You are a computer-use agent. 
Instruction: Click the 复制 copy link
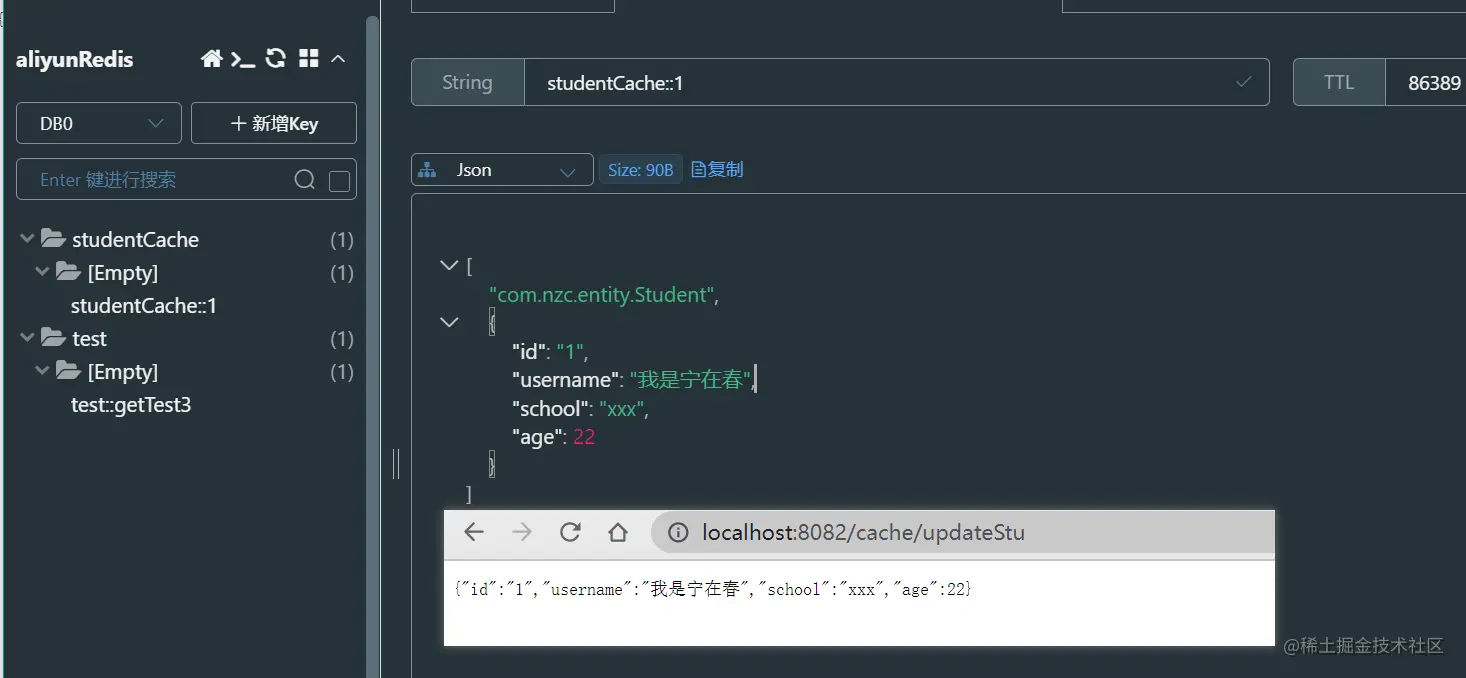[x=717, y=170]
